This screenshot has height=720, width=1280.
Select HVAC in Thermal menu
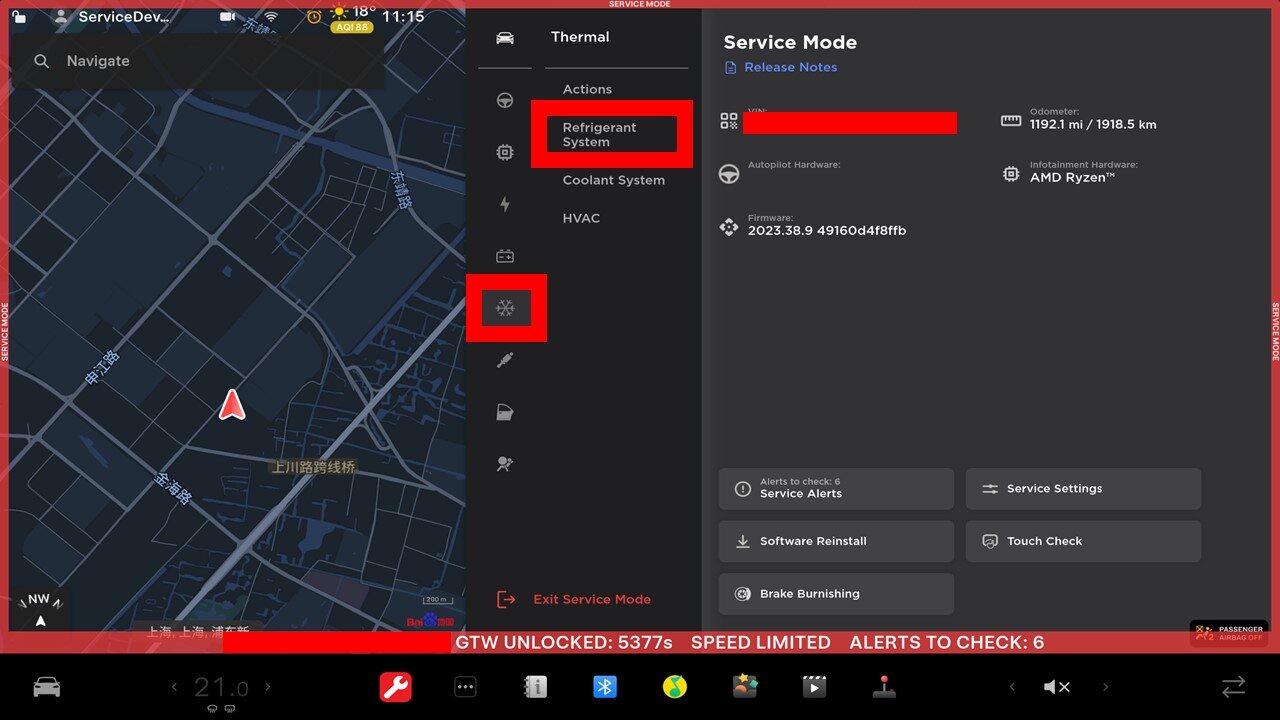[581, 218]
